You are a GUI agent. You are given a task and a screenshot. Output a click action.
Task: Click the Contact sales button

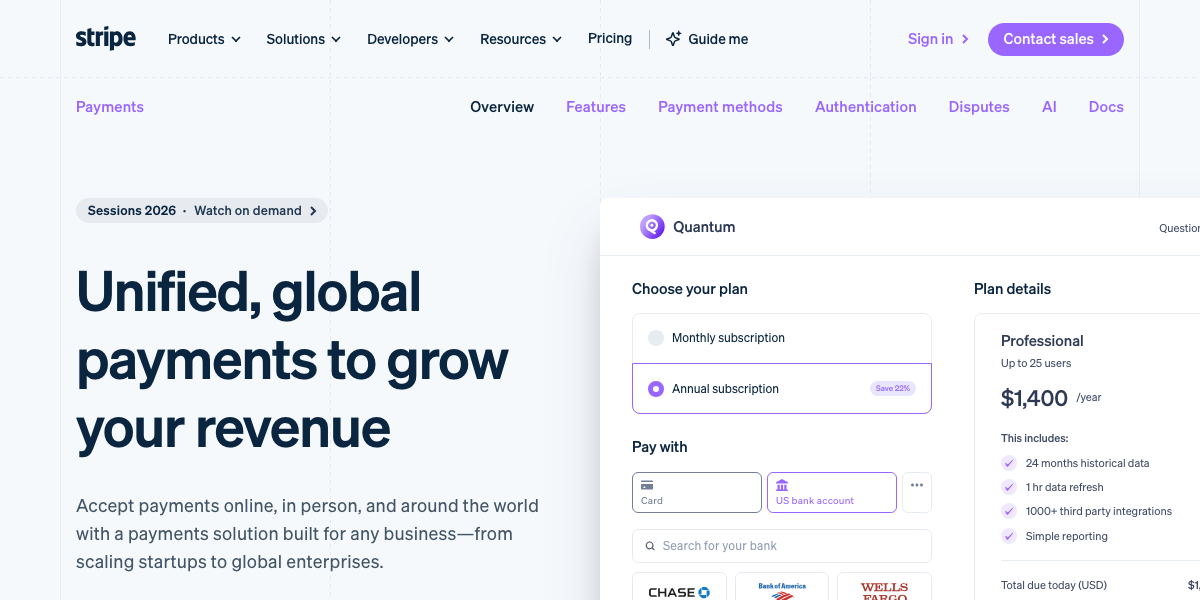(x=1056, y=39)
